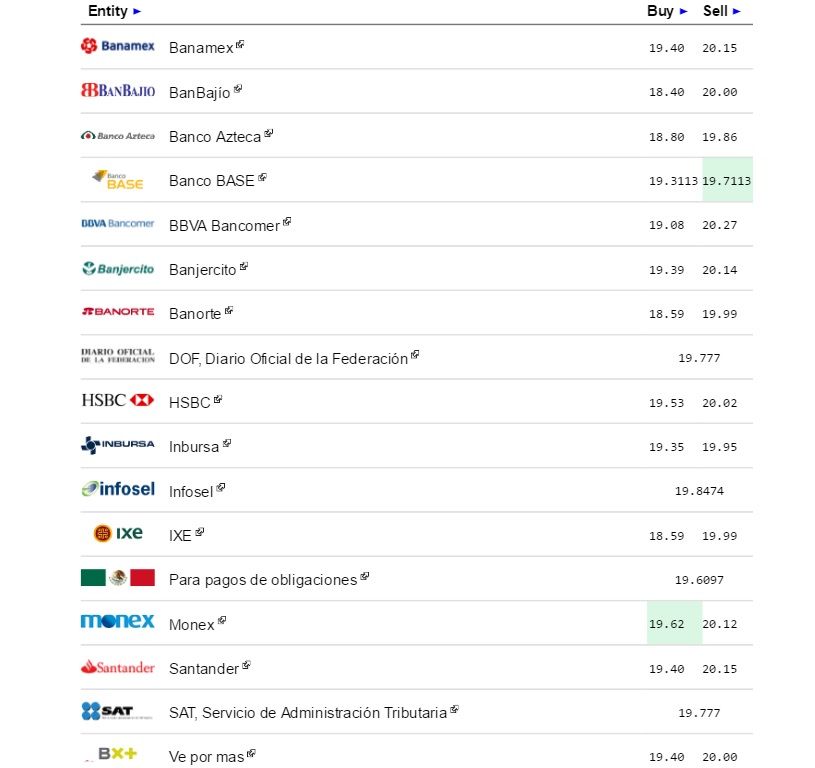Viewport: 815px width, 768px height.
Task: Click the Monex logo
Action: [118, 621]
